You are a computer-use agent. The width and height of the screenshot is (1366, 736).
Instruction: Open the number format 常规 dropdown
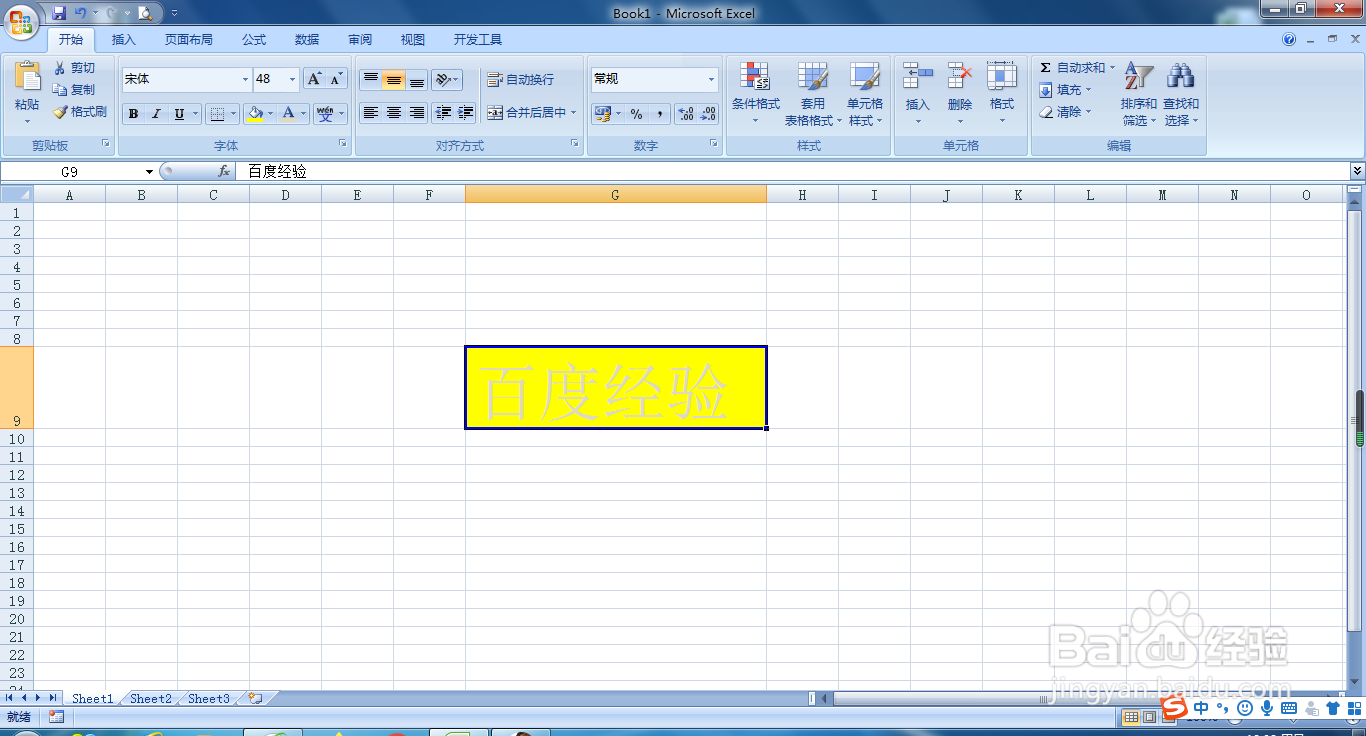712,79
